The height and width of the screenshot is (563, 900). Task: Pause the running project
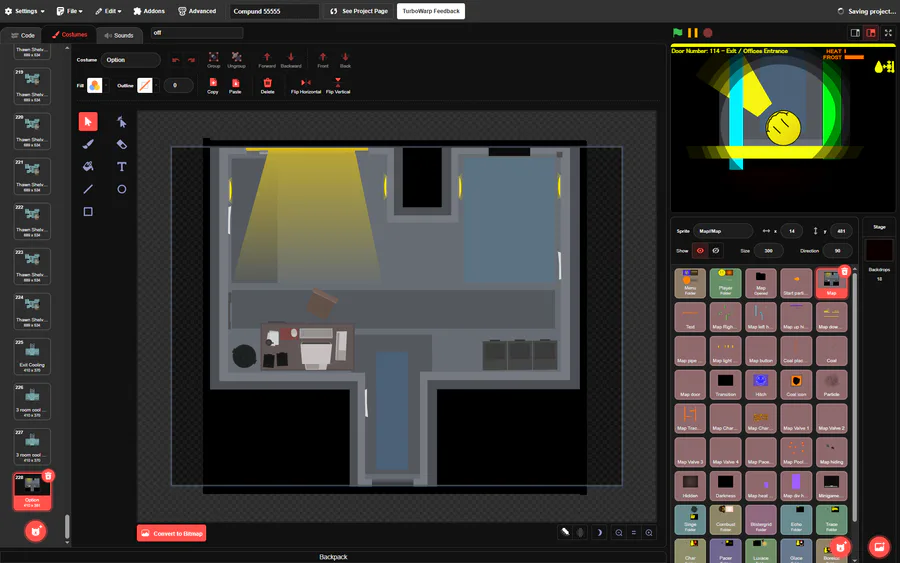(x=693, y=33)
